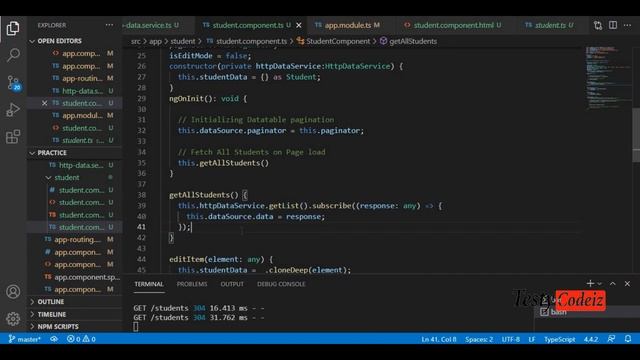
Task: Click the student breadcrumb folder
Action: [x=182, y=41]
